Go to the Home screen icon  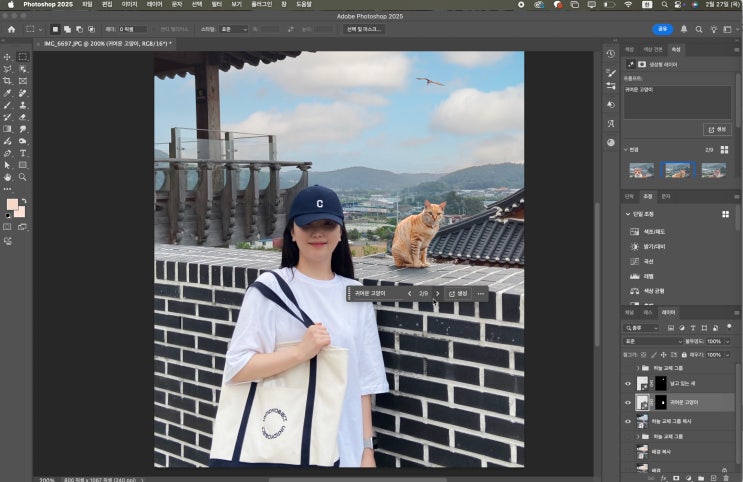click(x=11, y=29)
